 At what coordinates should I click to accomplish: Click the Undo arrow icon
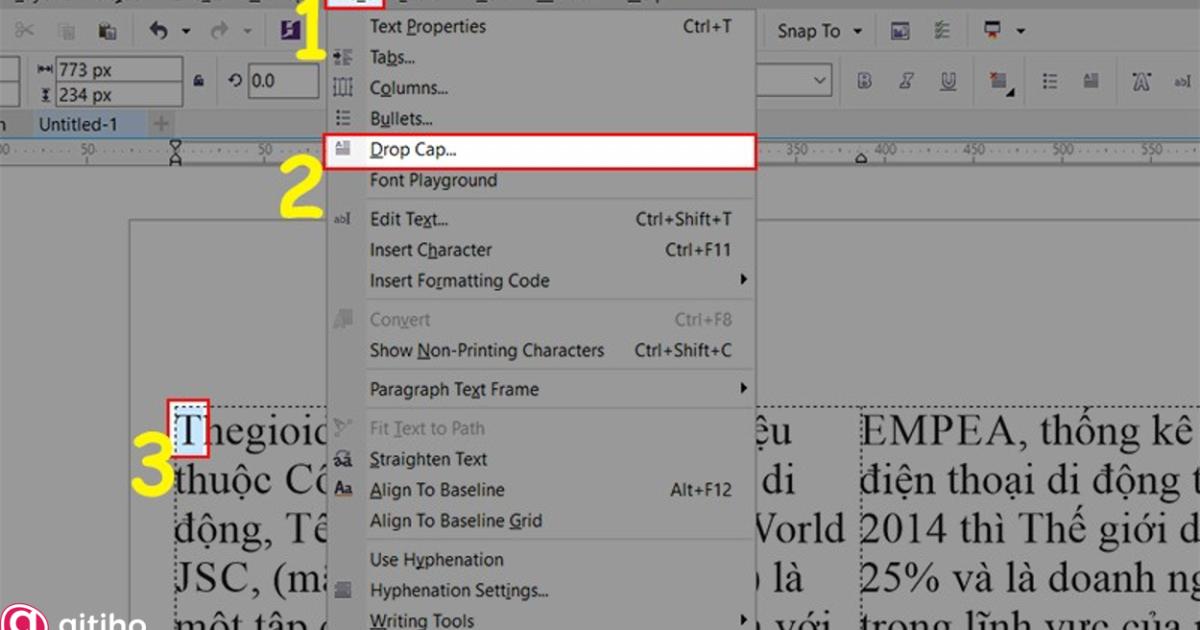(x=160, y=30)
